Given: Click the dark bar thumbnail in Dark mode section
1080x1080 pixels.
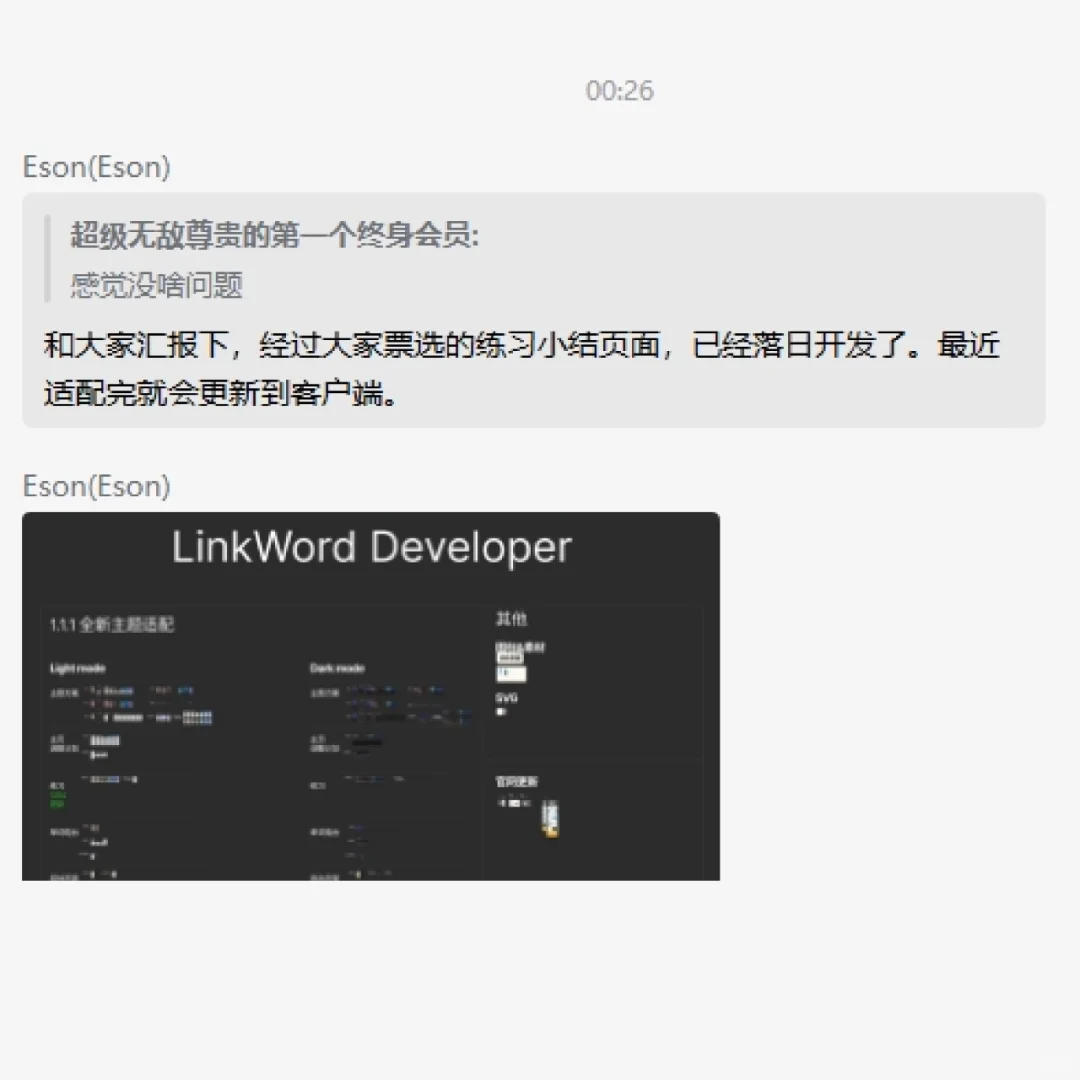Looking at the screenshot, I should (366, 742).
